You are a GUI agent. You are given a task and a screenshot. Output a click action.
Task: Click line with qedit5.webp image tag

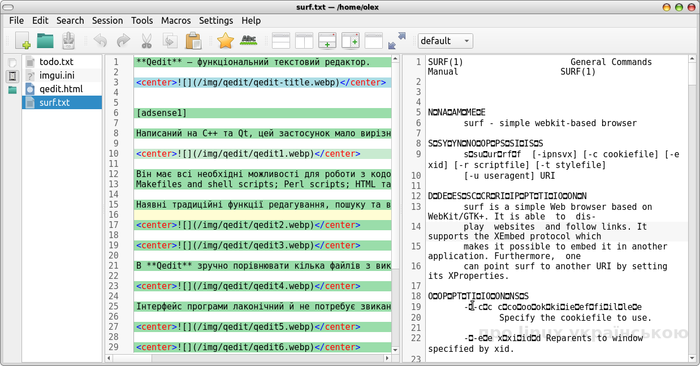(262, 327)
